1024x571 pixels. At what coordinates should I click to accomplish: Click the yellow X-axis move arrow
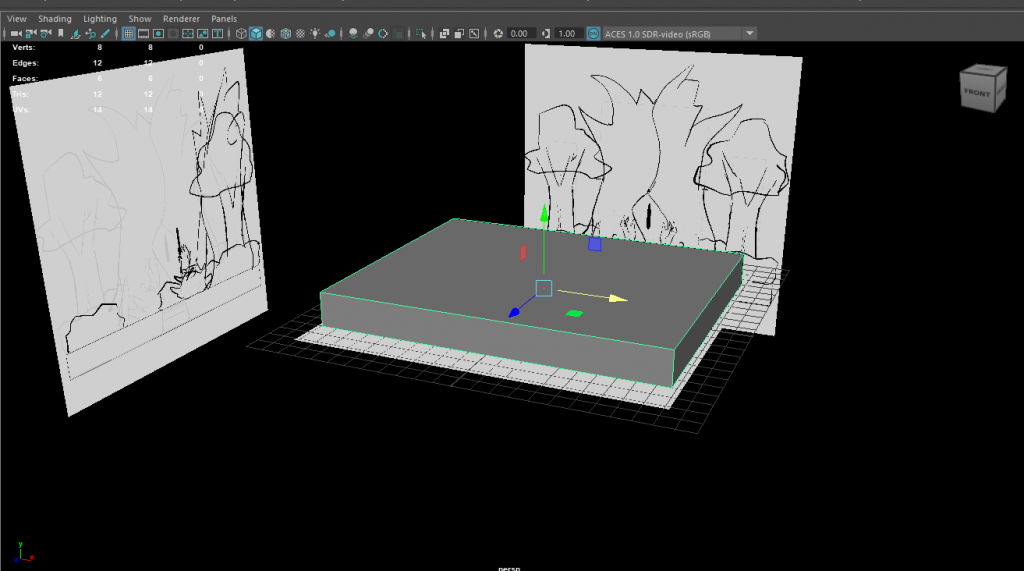[x=618, y=299]
